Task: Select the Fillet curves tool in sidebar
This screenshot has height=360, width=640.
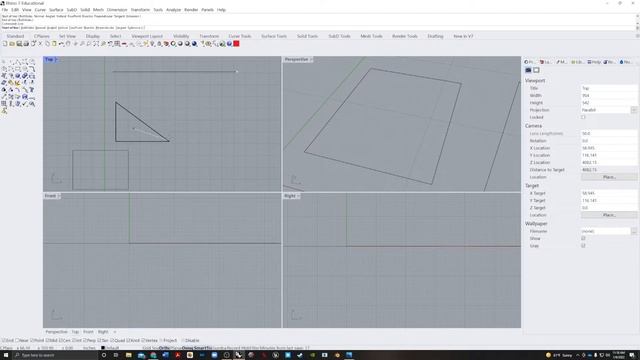Action: click(32, 69)
